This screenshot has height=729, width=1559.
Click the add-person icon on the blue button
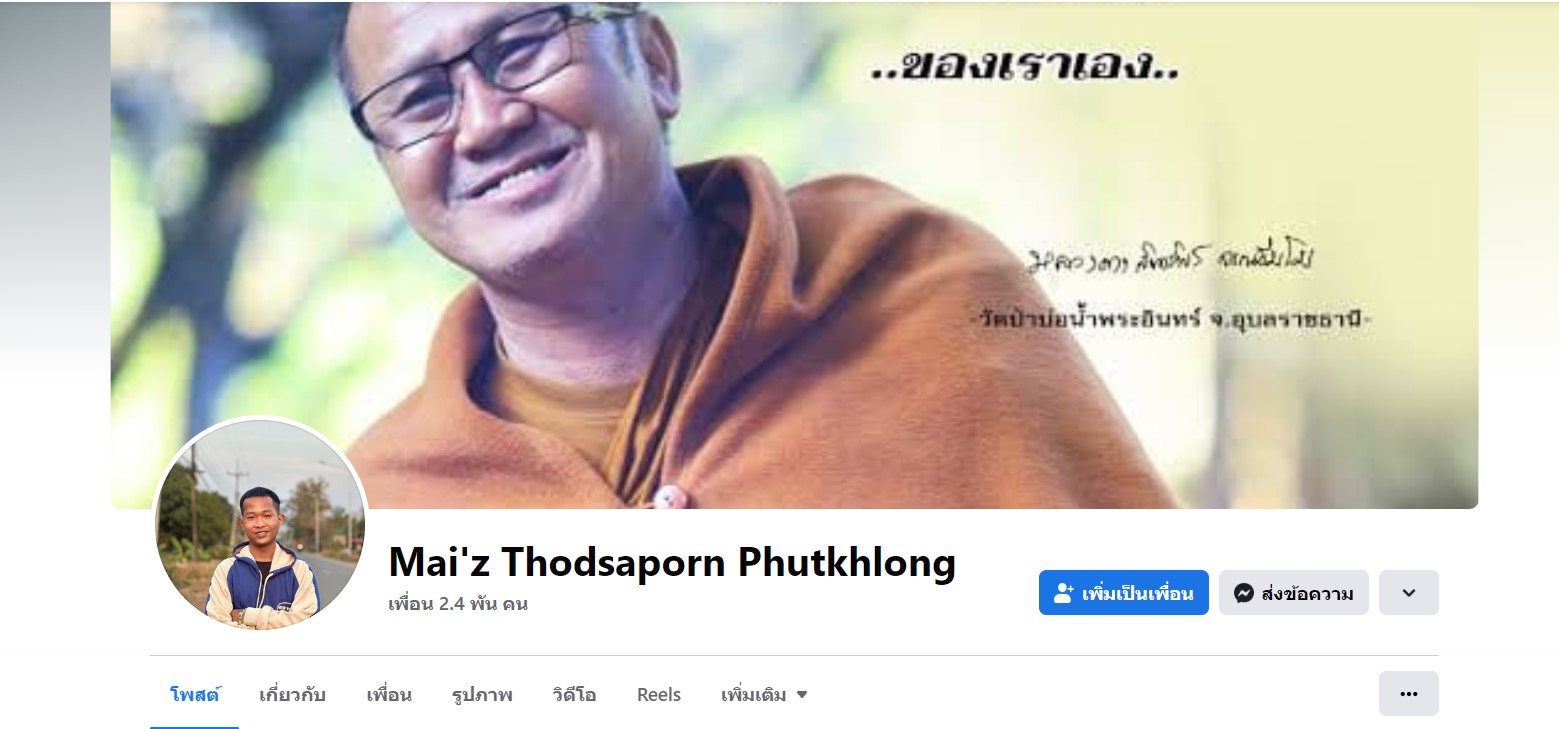click(1064, 593)
